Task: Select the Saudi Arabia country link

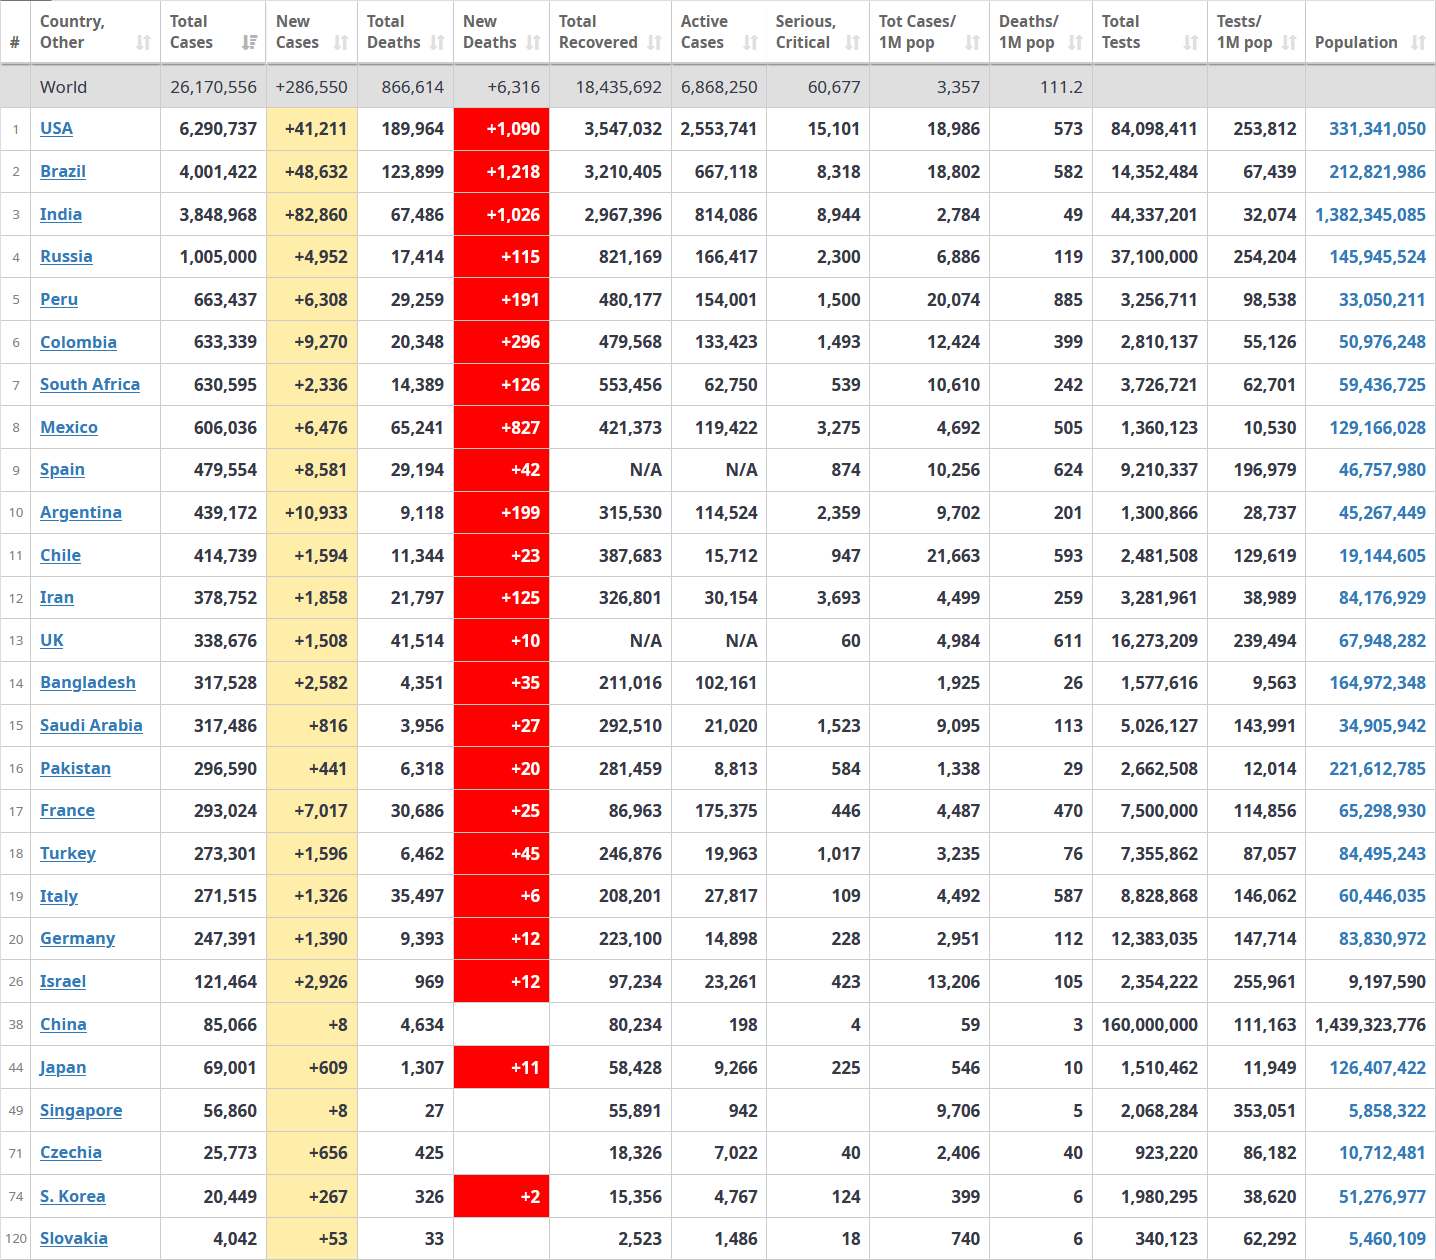Action: 91,726
